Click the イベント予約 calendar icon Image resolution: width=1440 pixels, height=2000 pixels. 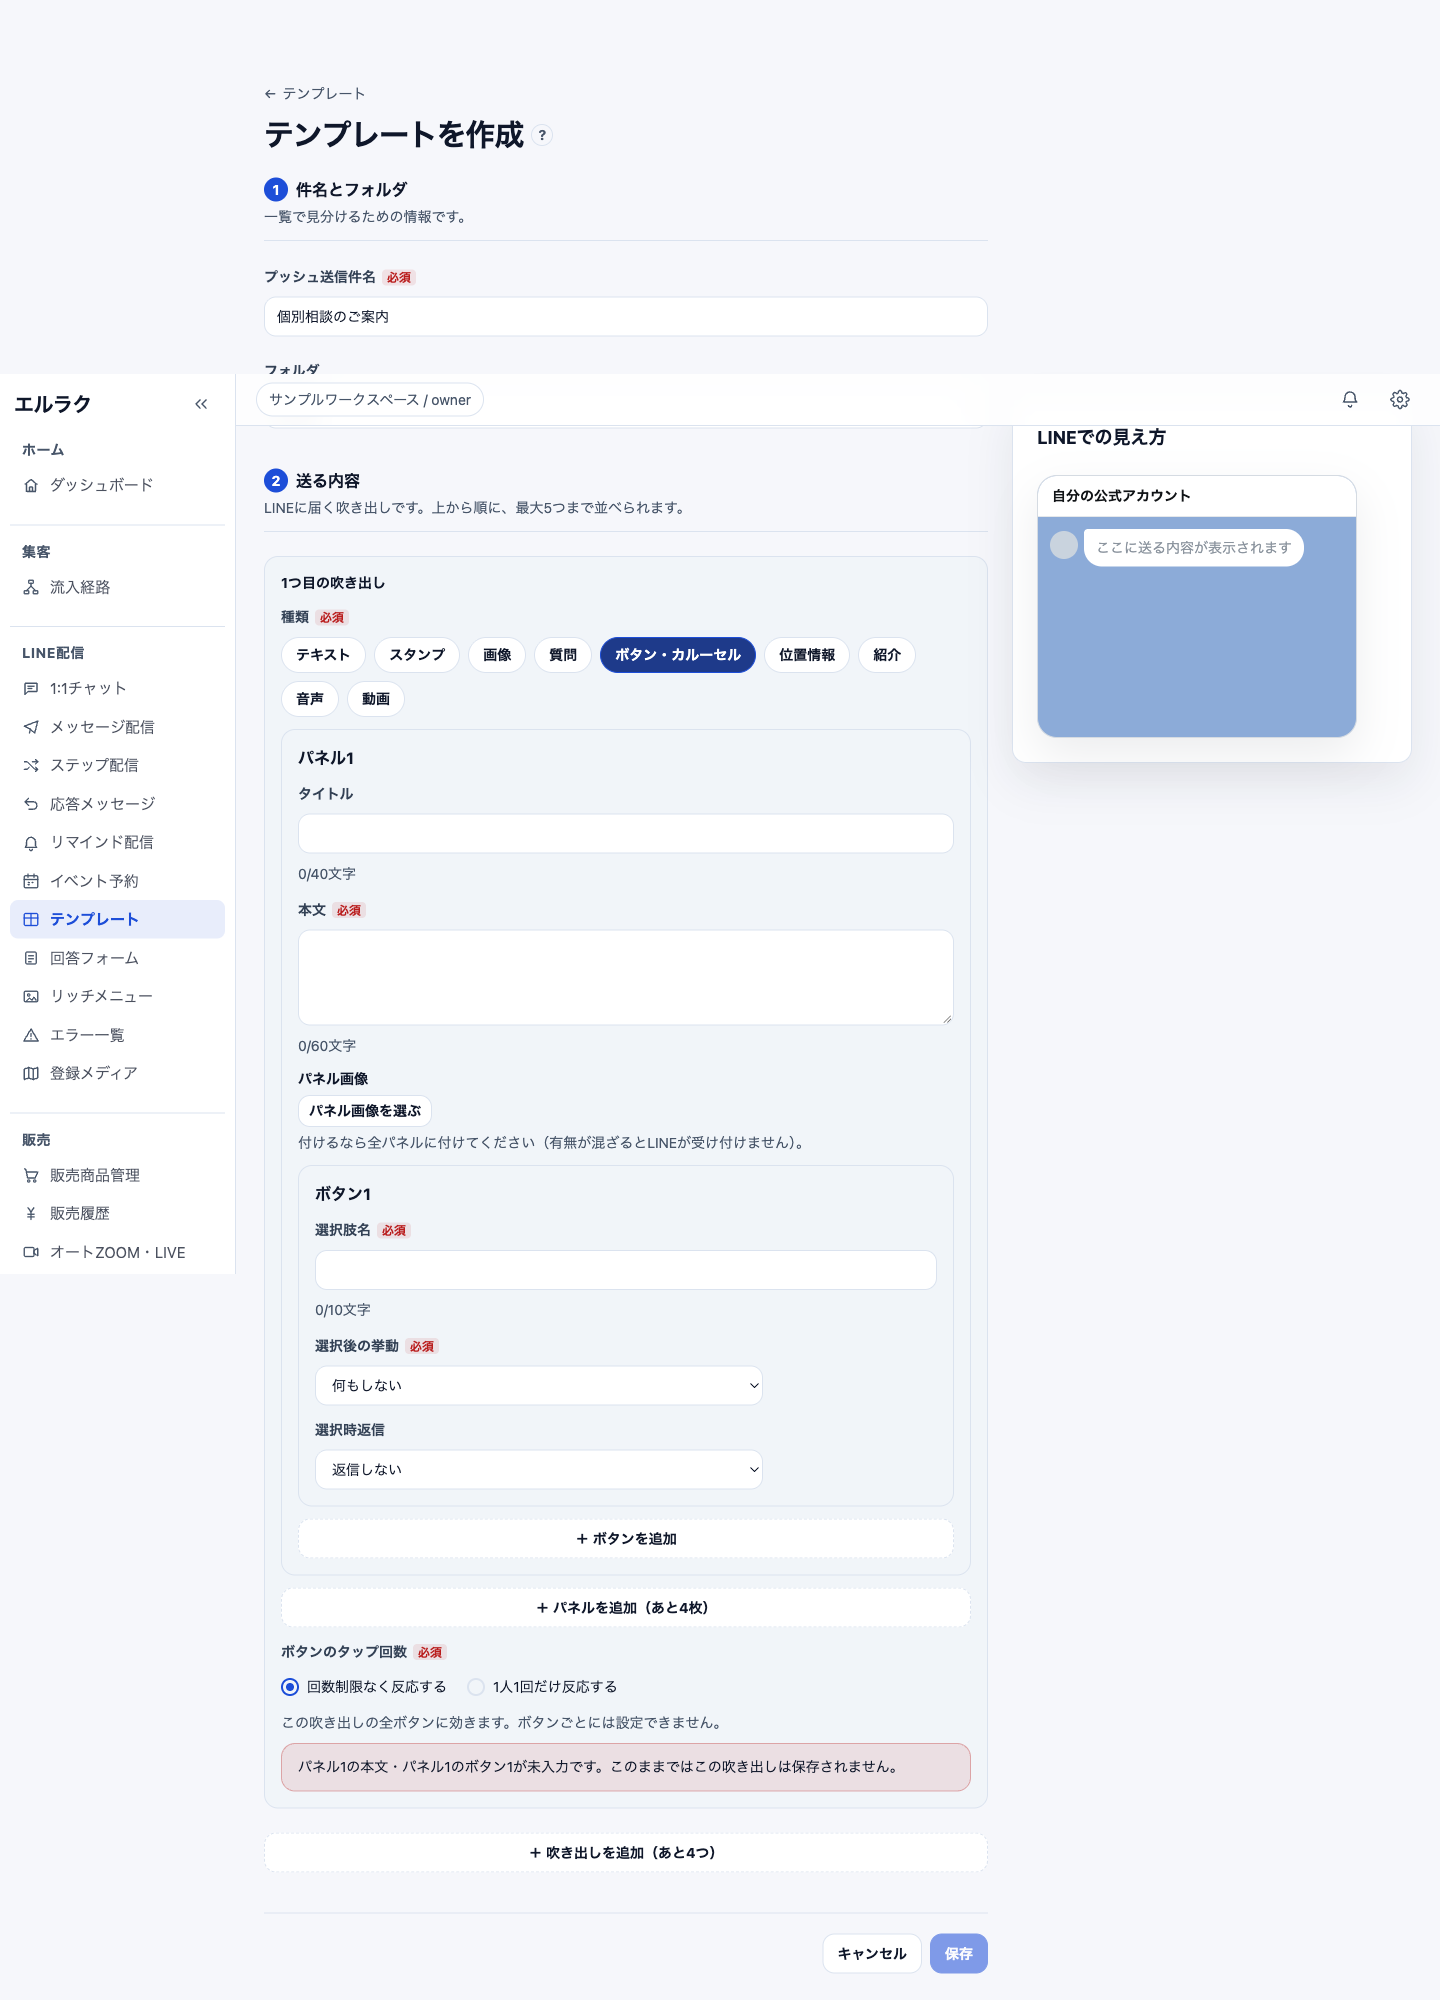(31, 881)
